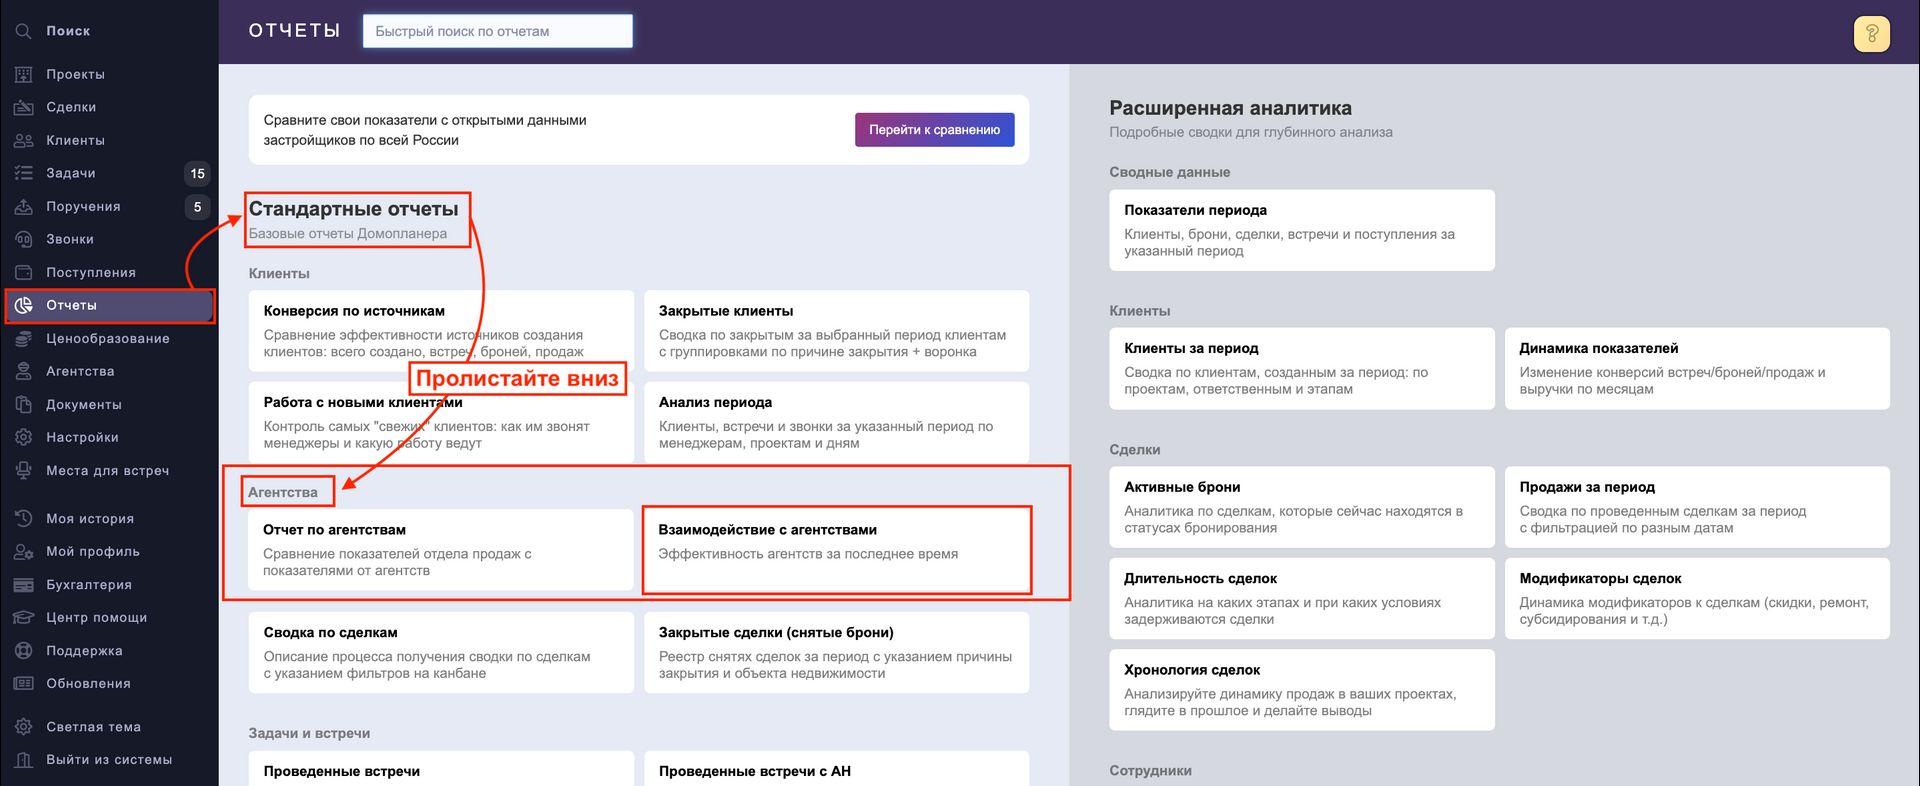Screen dimensions: 1920x786
Task: Open the Документы icon
Action: [24, 404]
